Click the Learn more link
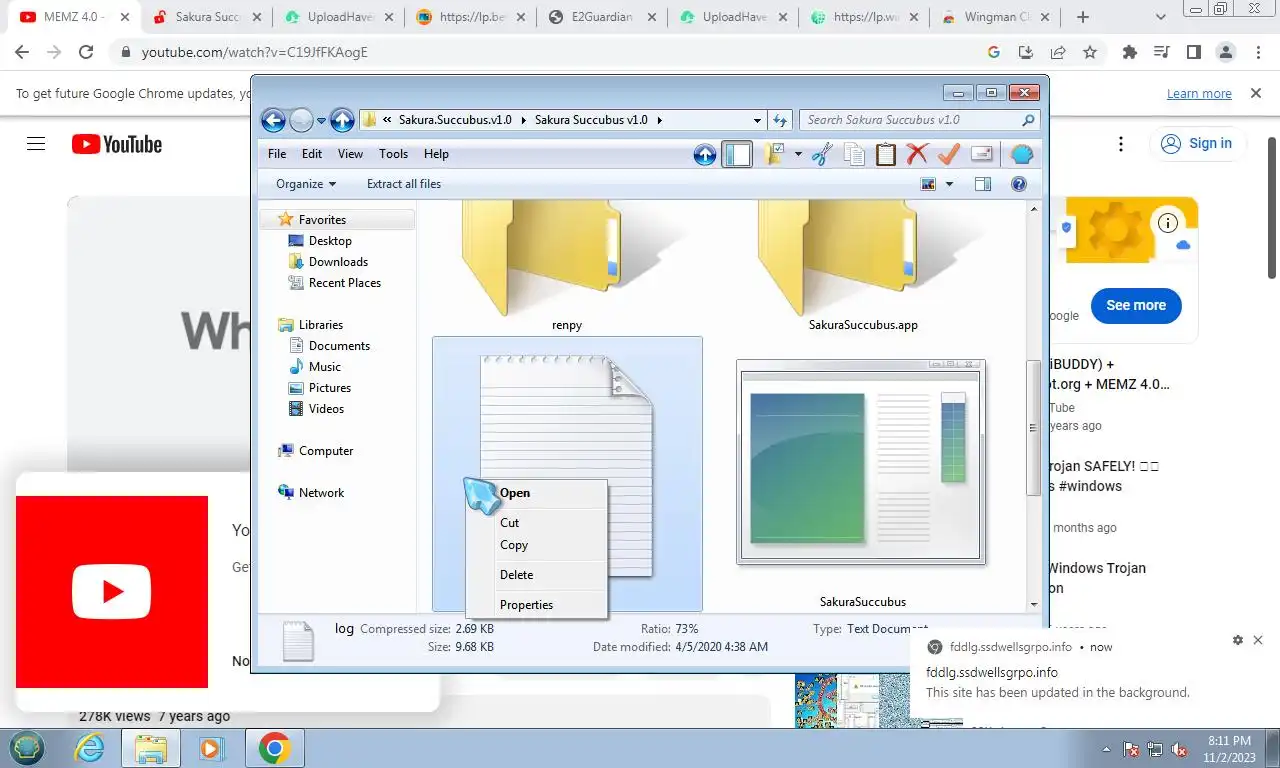The width and height of the screenshot is (1280, 768). (1199, 93)
